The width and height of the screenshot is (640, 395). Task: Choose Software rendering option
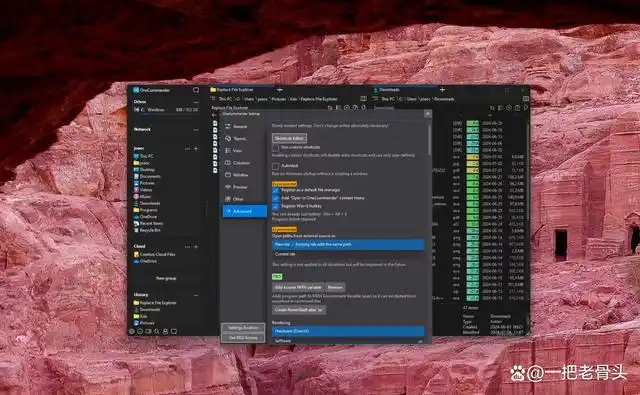click(x=348, y=341)
